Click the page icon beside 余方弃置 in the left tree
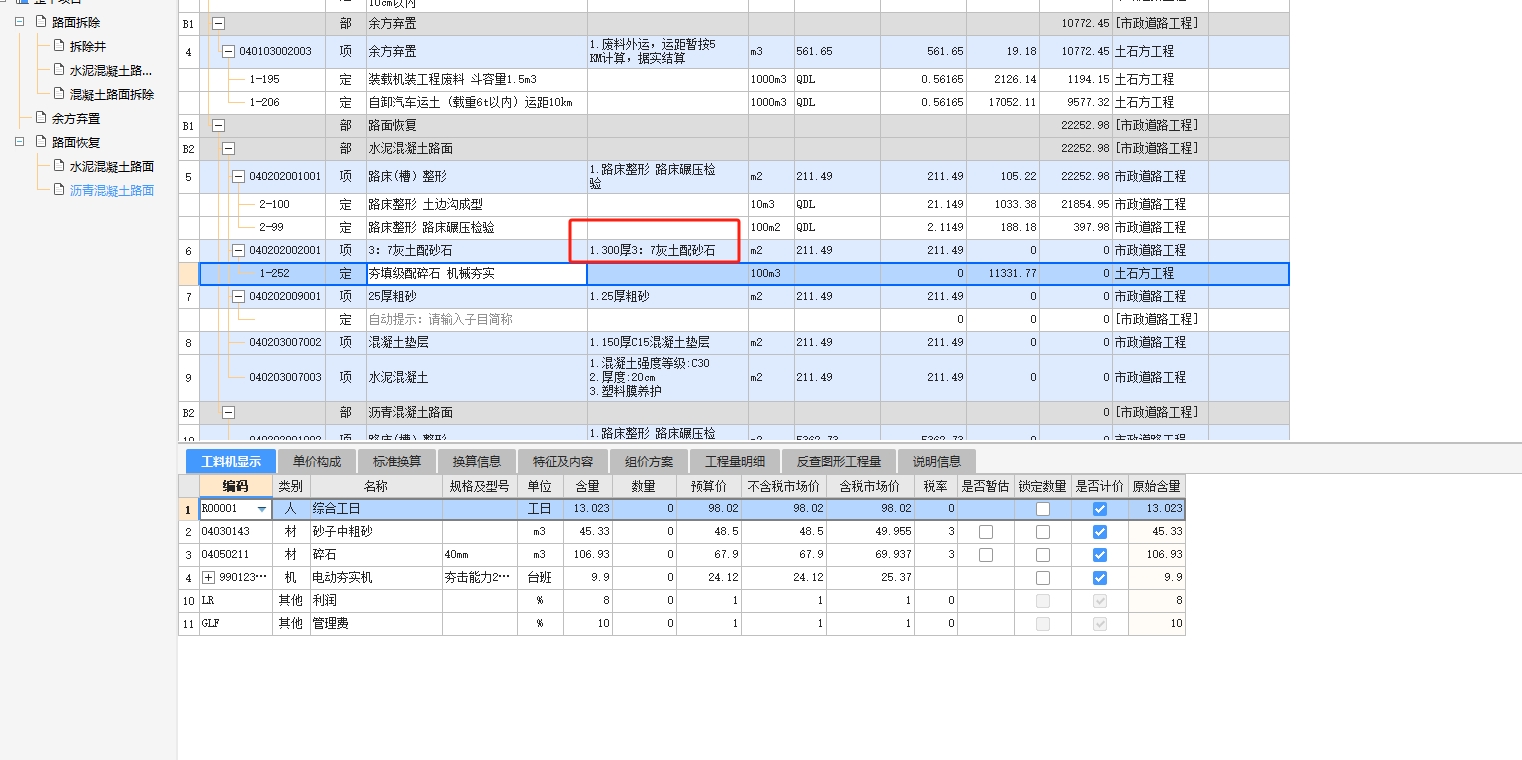 coord(40,118)
